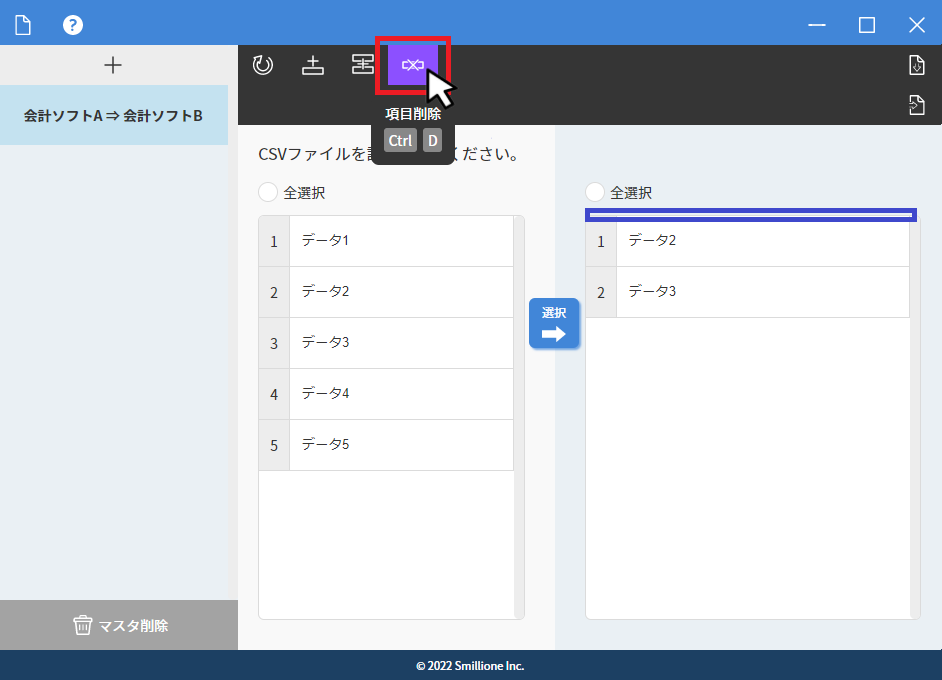Image resolution: width=942 pixels, height=680 pixels.
Task: Click the file export icon below the import icon
Action: (916, 105)
